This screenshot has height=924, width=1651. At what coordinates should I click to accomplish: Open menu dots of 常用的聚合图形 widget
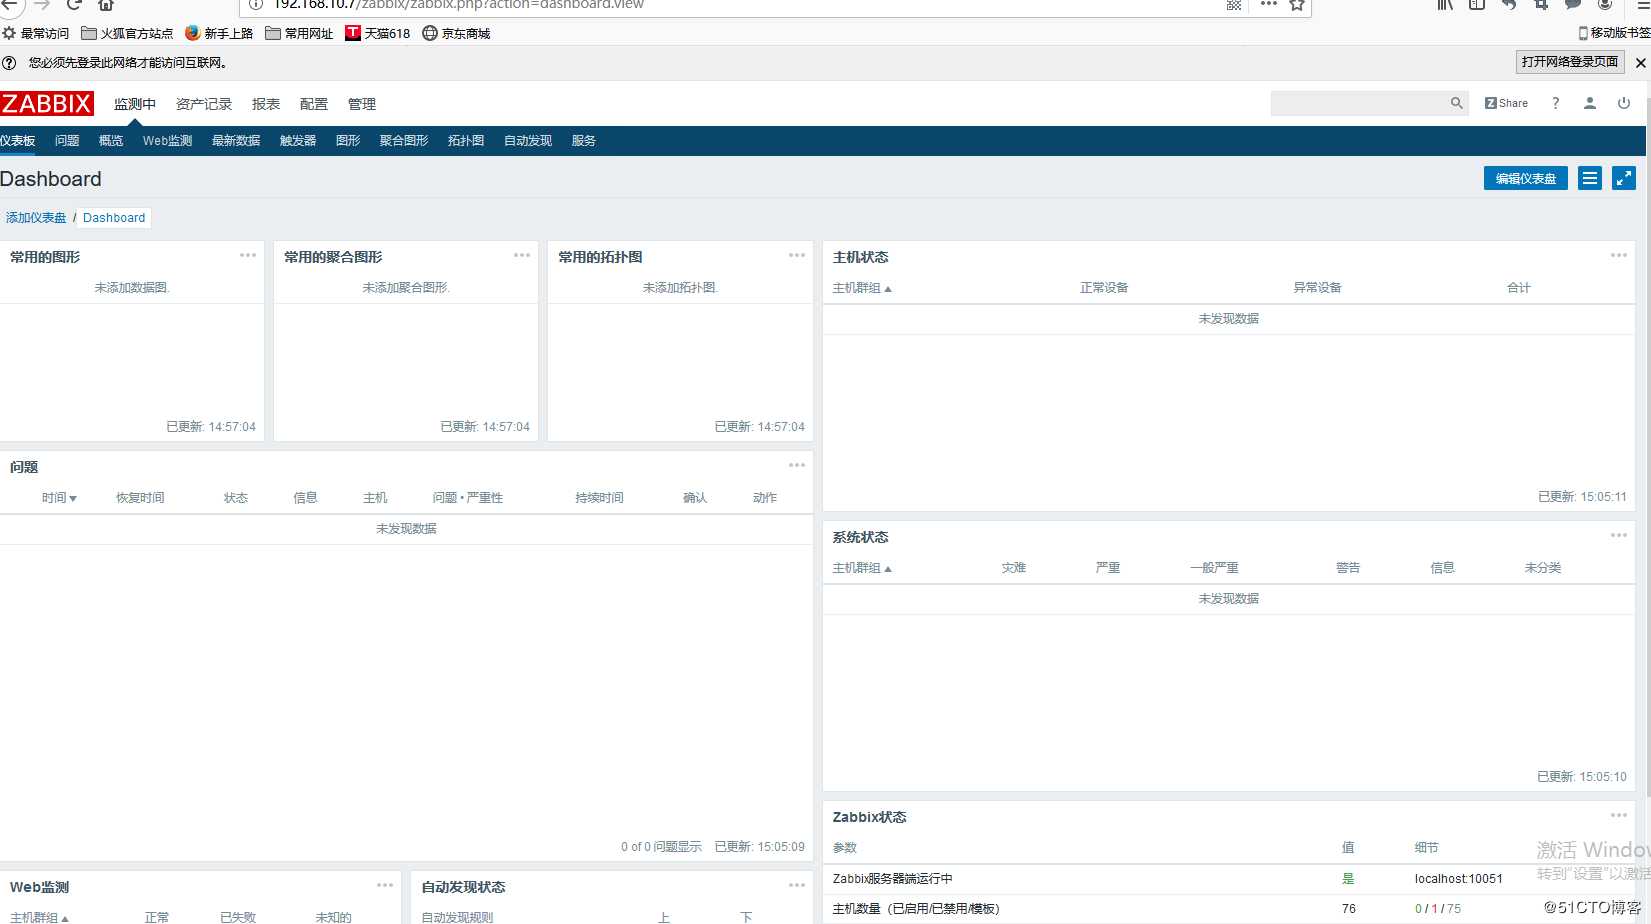click(x=522, y=255)
